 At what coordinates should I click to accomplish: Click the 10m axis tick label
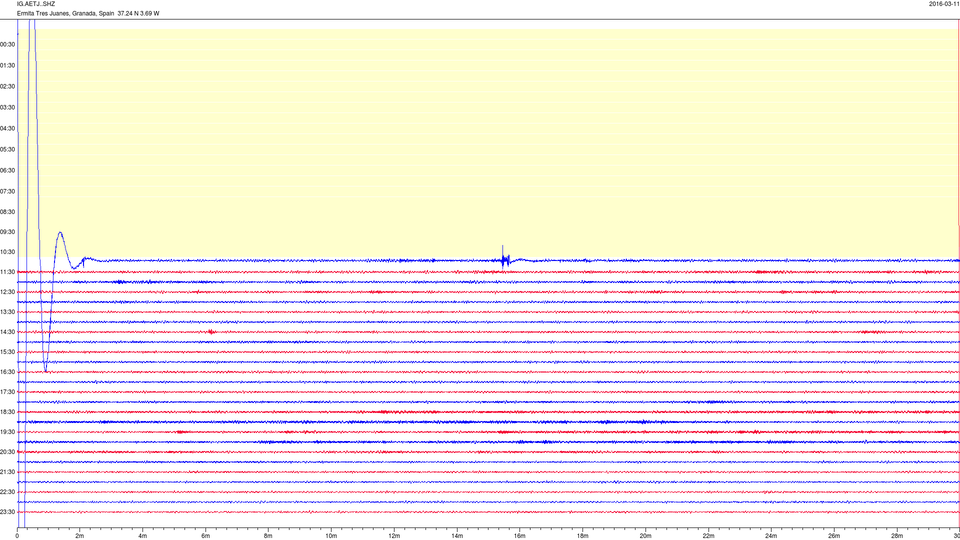click(331, 536)
